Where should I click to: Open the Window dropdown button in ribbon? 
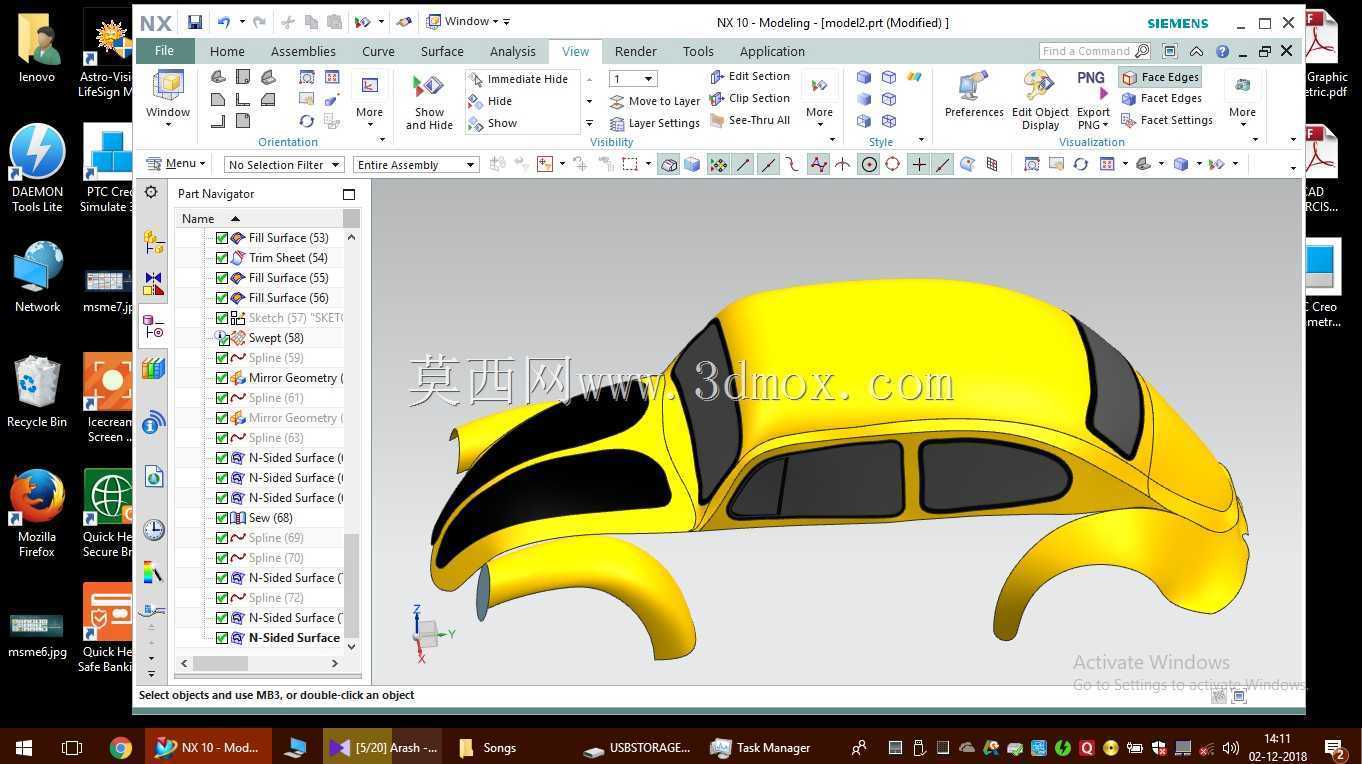[x=168, y=100]
